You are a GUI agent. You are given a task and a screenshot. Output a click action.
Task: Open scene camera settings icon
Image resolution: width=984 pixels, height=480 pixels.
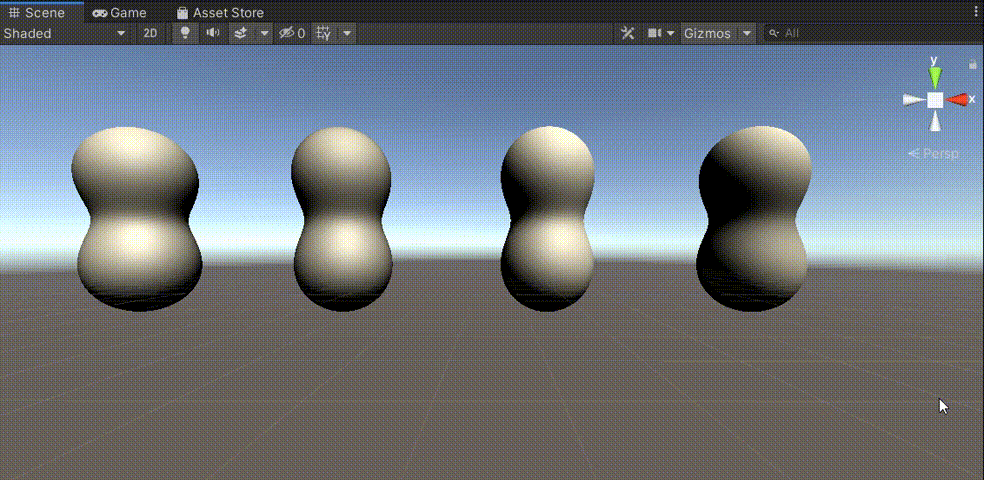(655, 33)
